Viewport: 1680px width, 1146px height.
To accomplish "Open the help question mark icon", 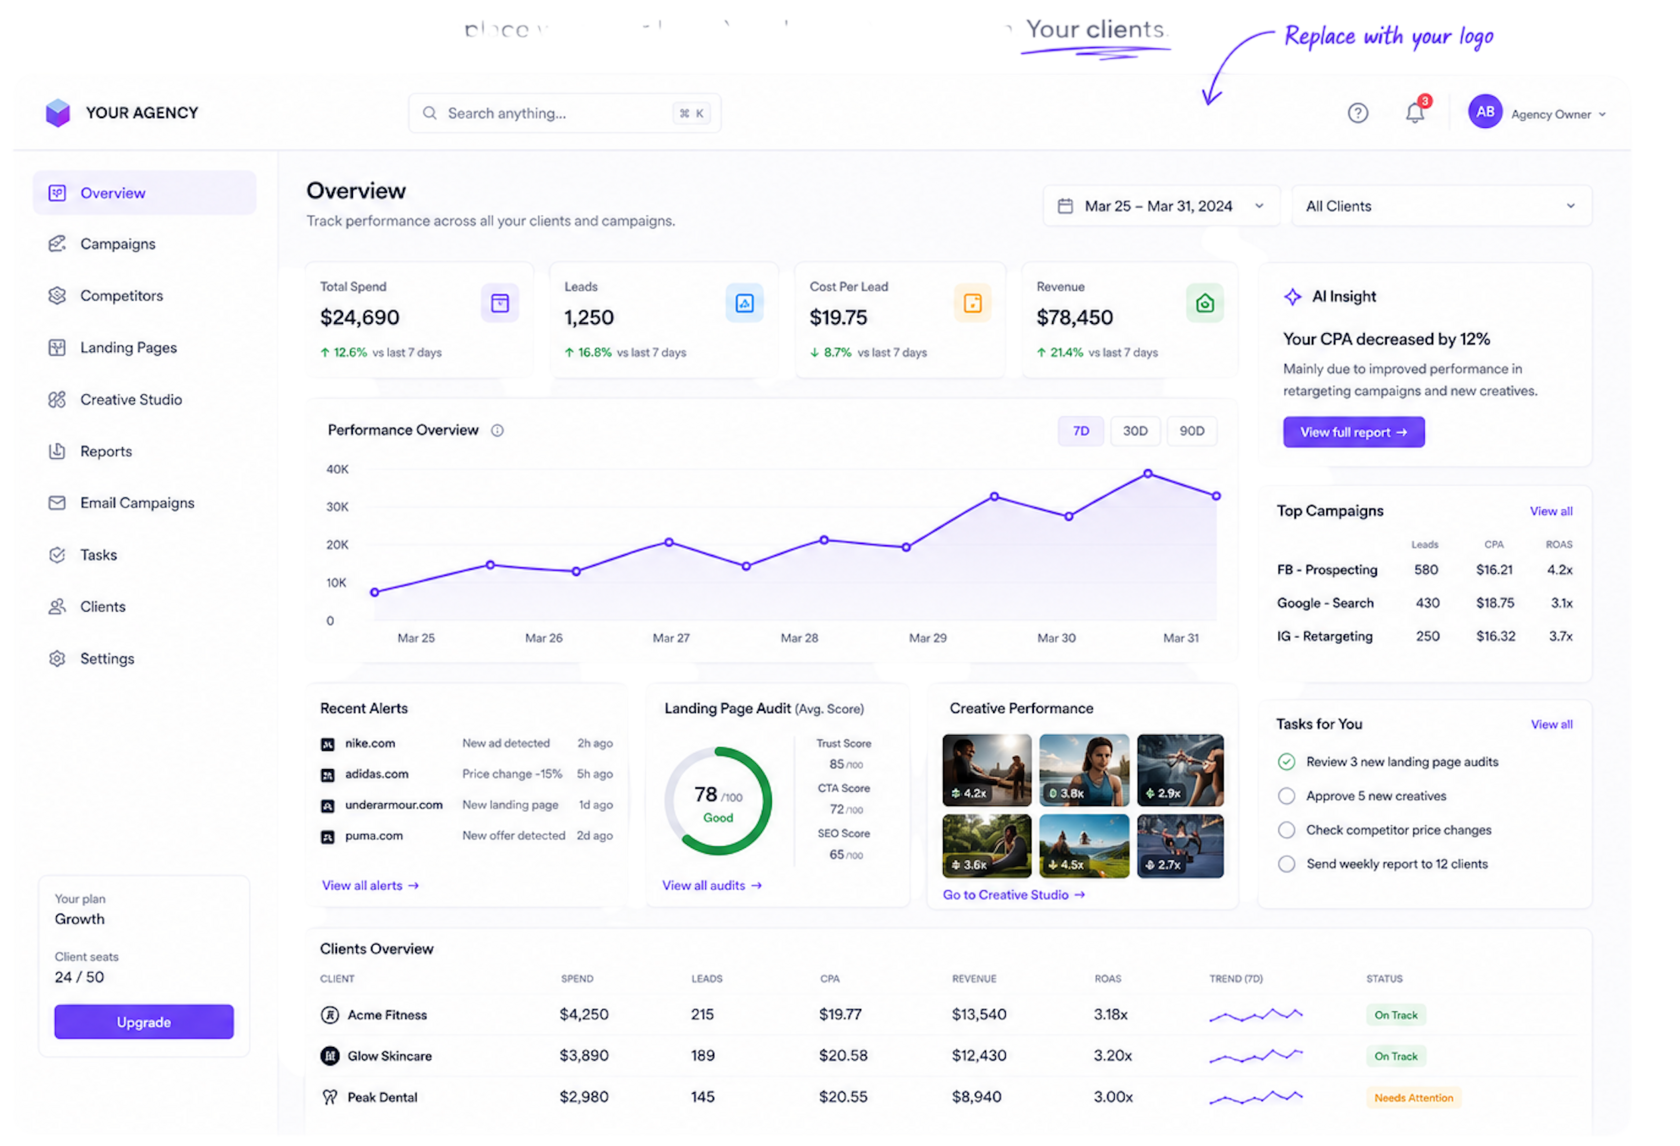I will pos(1357,113).
